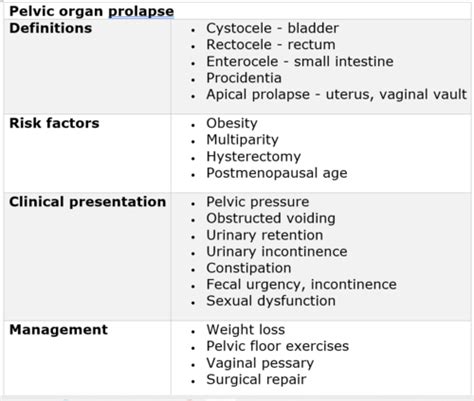Click the 'Risk factors' row heading
This screenshot has width=474, height=401.
point(54,123)
